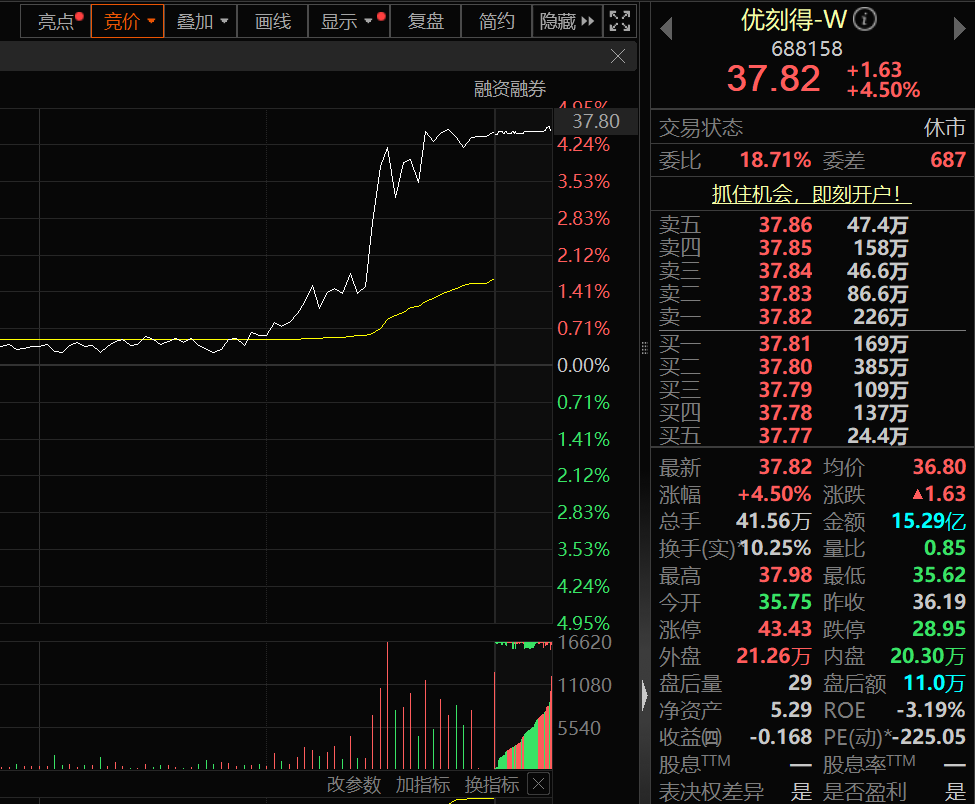The width and height of the screenshot is (975, 804).
Task: Expand the 叠加 overlay dropdown
Action: pyautogui.click(x=198, y=21)
